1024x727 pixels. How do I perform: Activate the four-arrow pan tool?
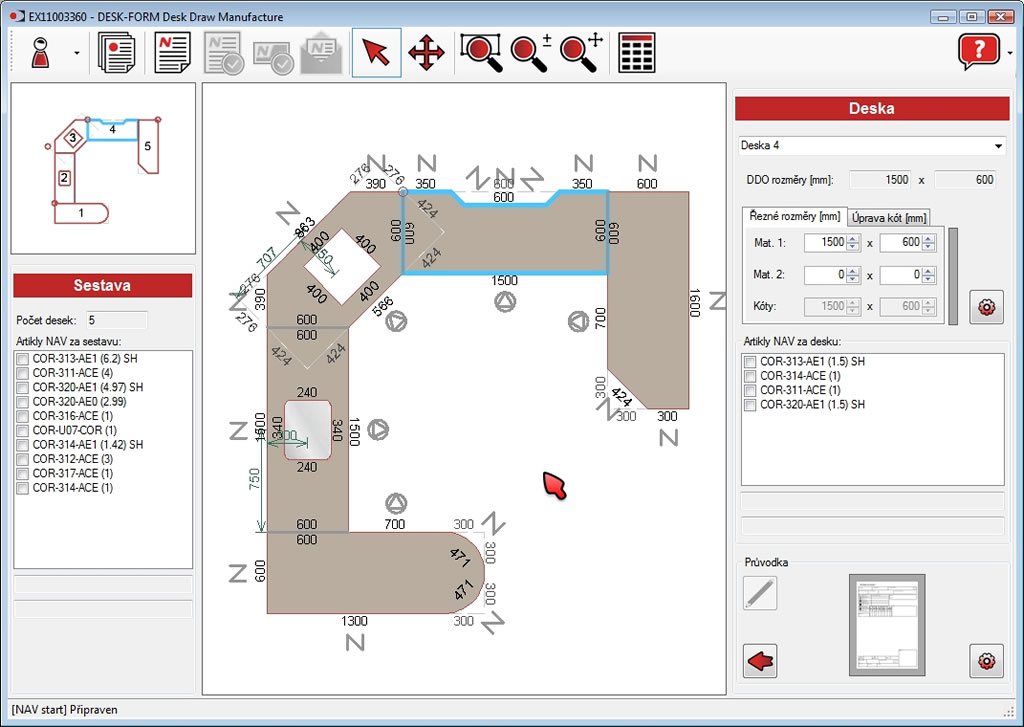pos(427,53)
